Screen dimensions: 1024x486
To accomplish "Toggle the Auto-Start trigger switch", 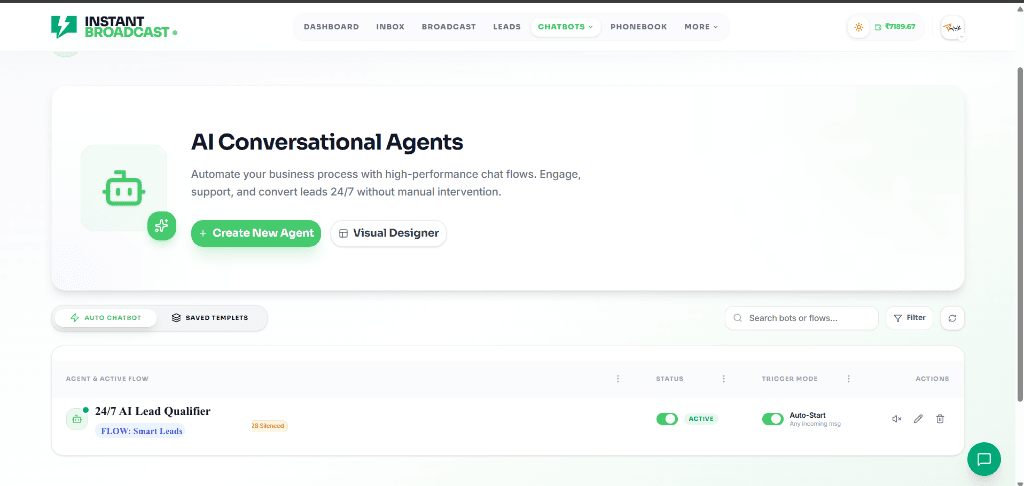I will [x=773, y=419].
